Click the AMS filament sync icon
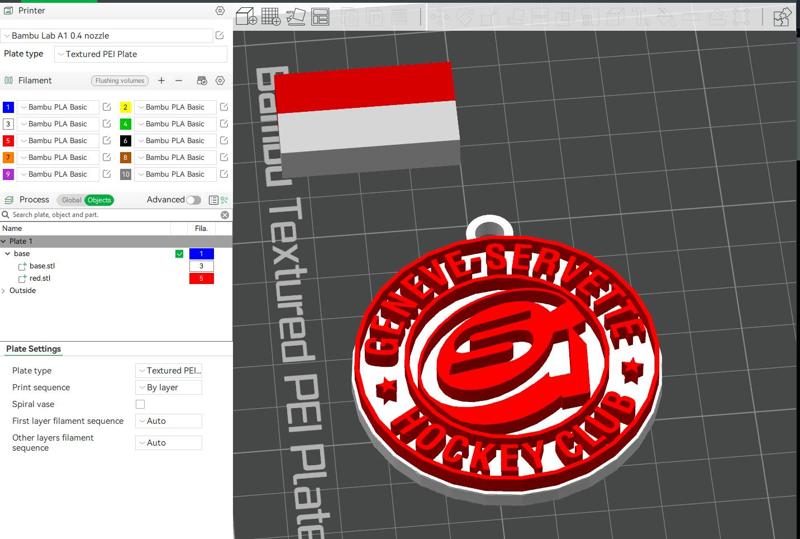 [x=202, y=81]
